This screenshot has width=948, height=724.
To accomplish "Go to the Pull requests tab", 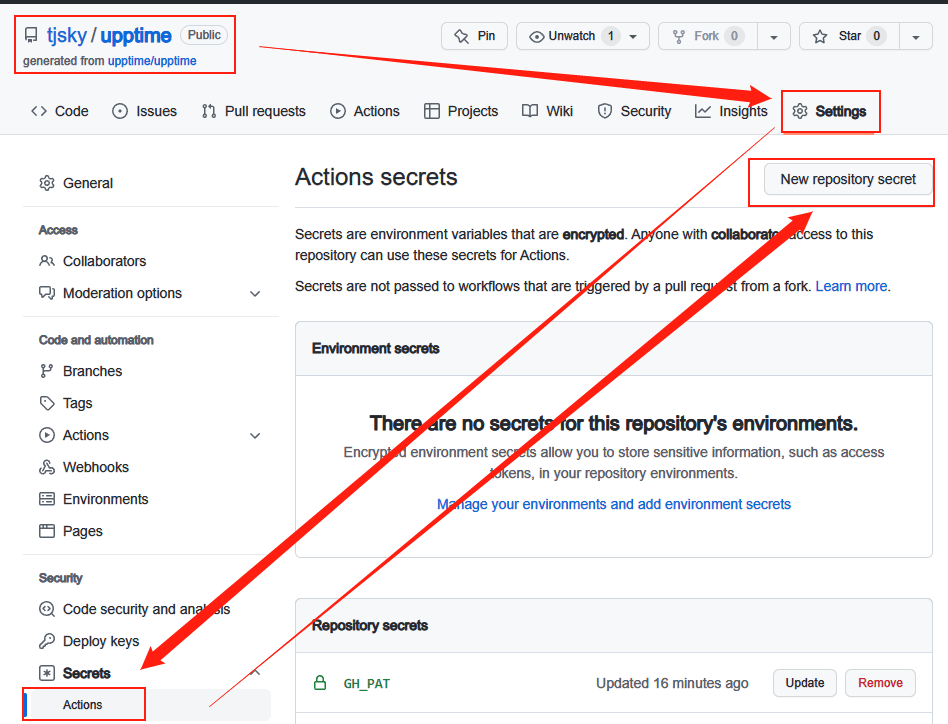I will pos(254,111).
